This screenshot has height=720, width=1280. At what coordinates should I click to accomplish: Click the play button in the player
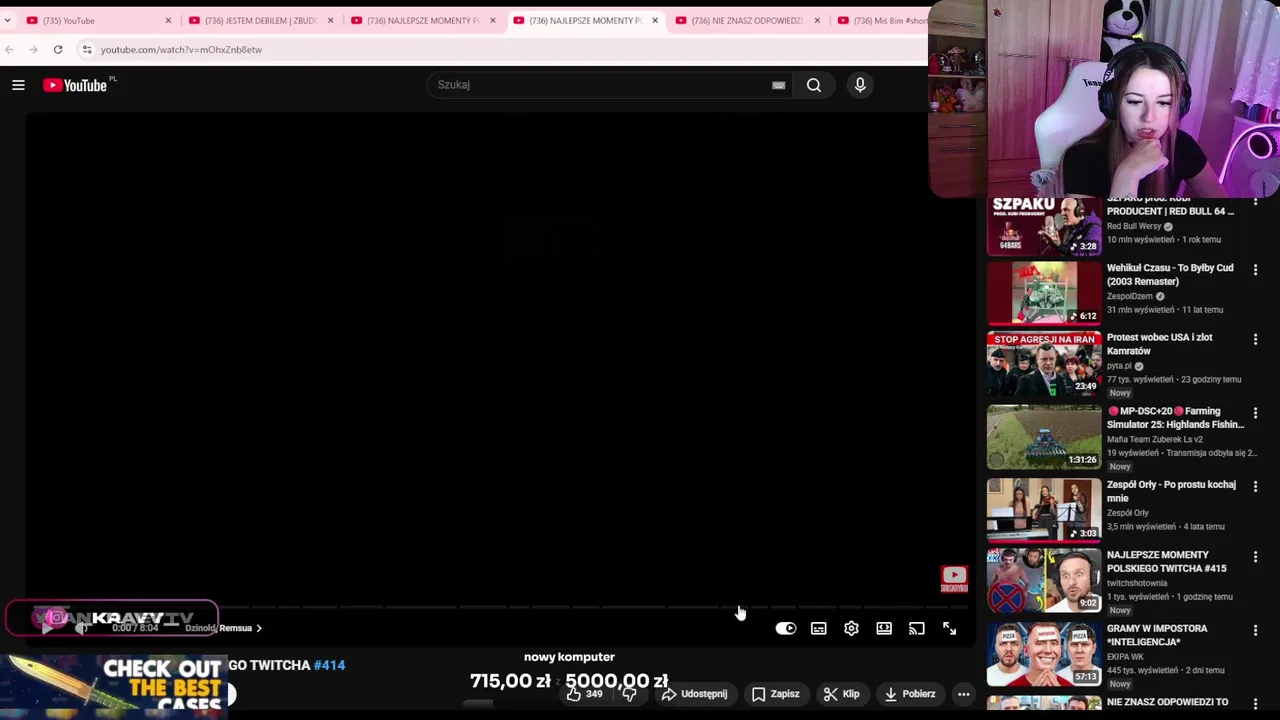pyautogui.click(x=46, y=628)
